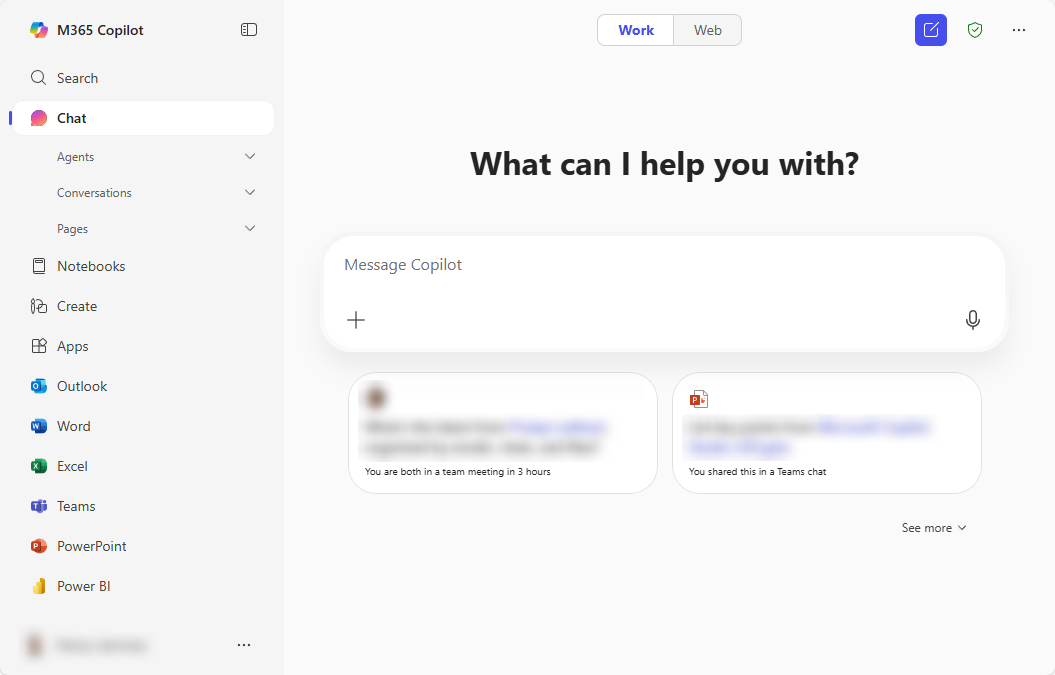Click the plus attachment icon

click(x=356, y=320)
